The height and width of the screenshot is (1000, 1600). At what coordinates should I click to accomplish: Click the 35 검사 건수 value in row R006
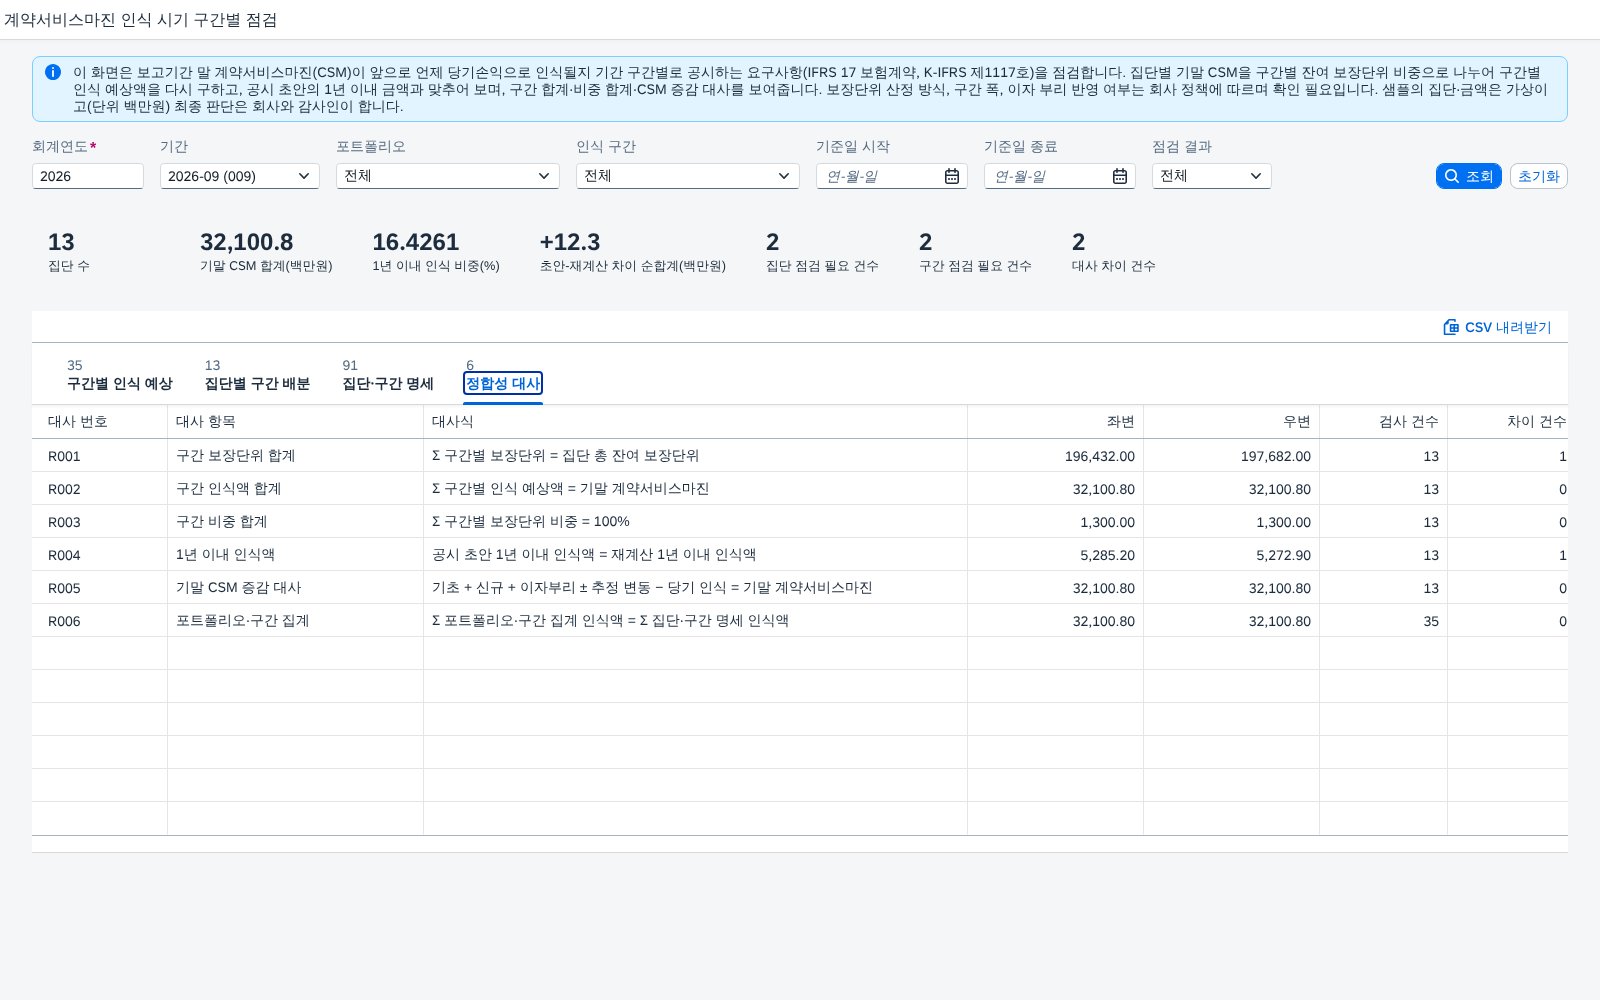point(1431,621)
